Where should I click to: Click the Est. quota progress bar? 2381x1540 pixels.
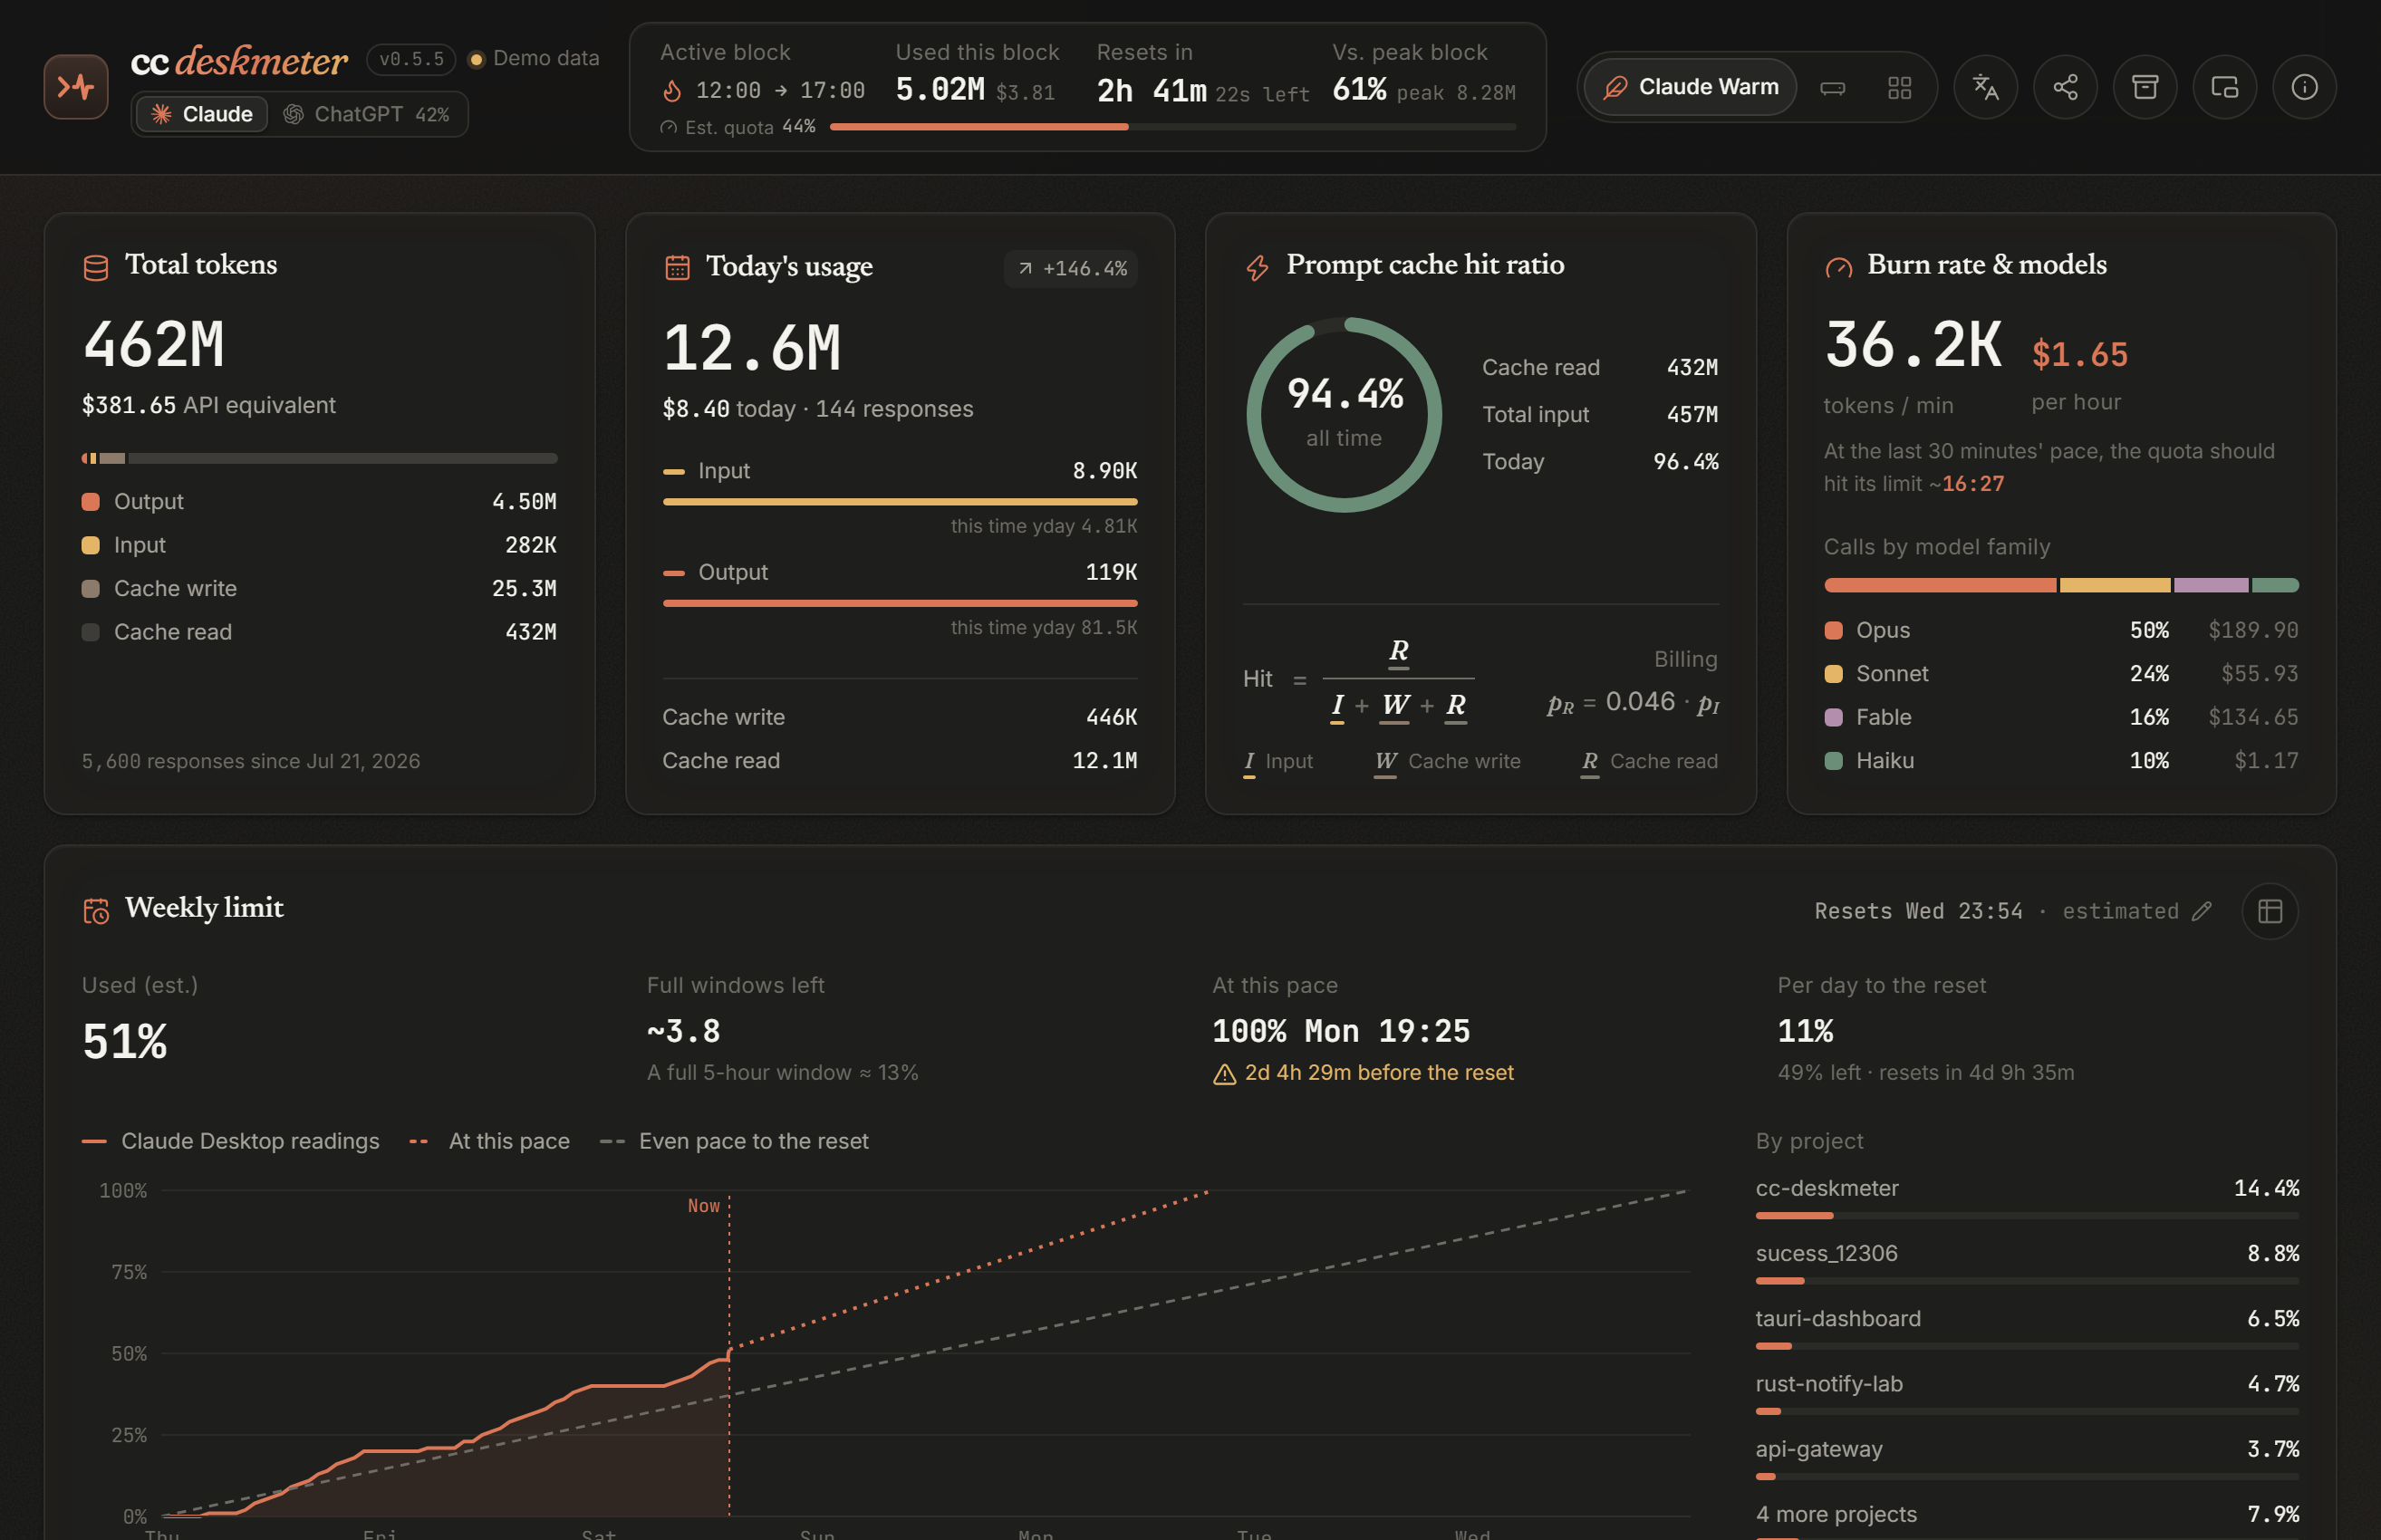tap(1172, 127)
